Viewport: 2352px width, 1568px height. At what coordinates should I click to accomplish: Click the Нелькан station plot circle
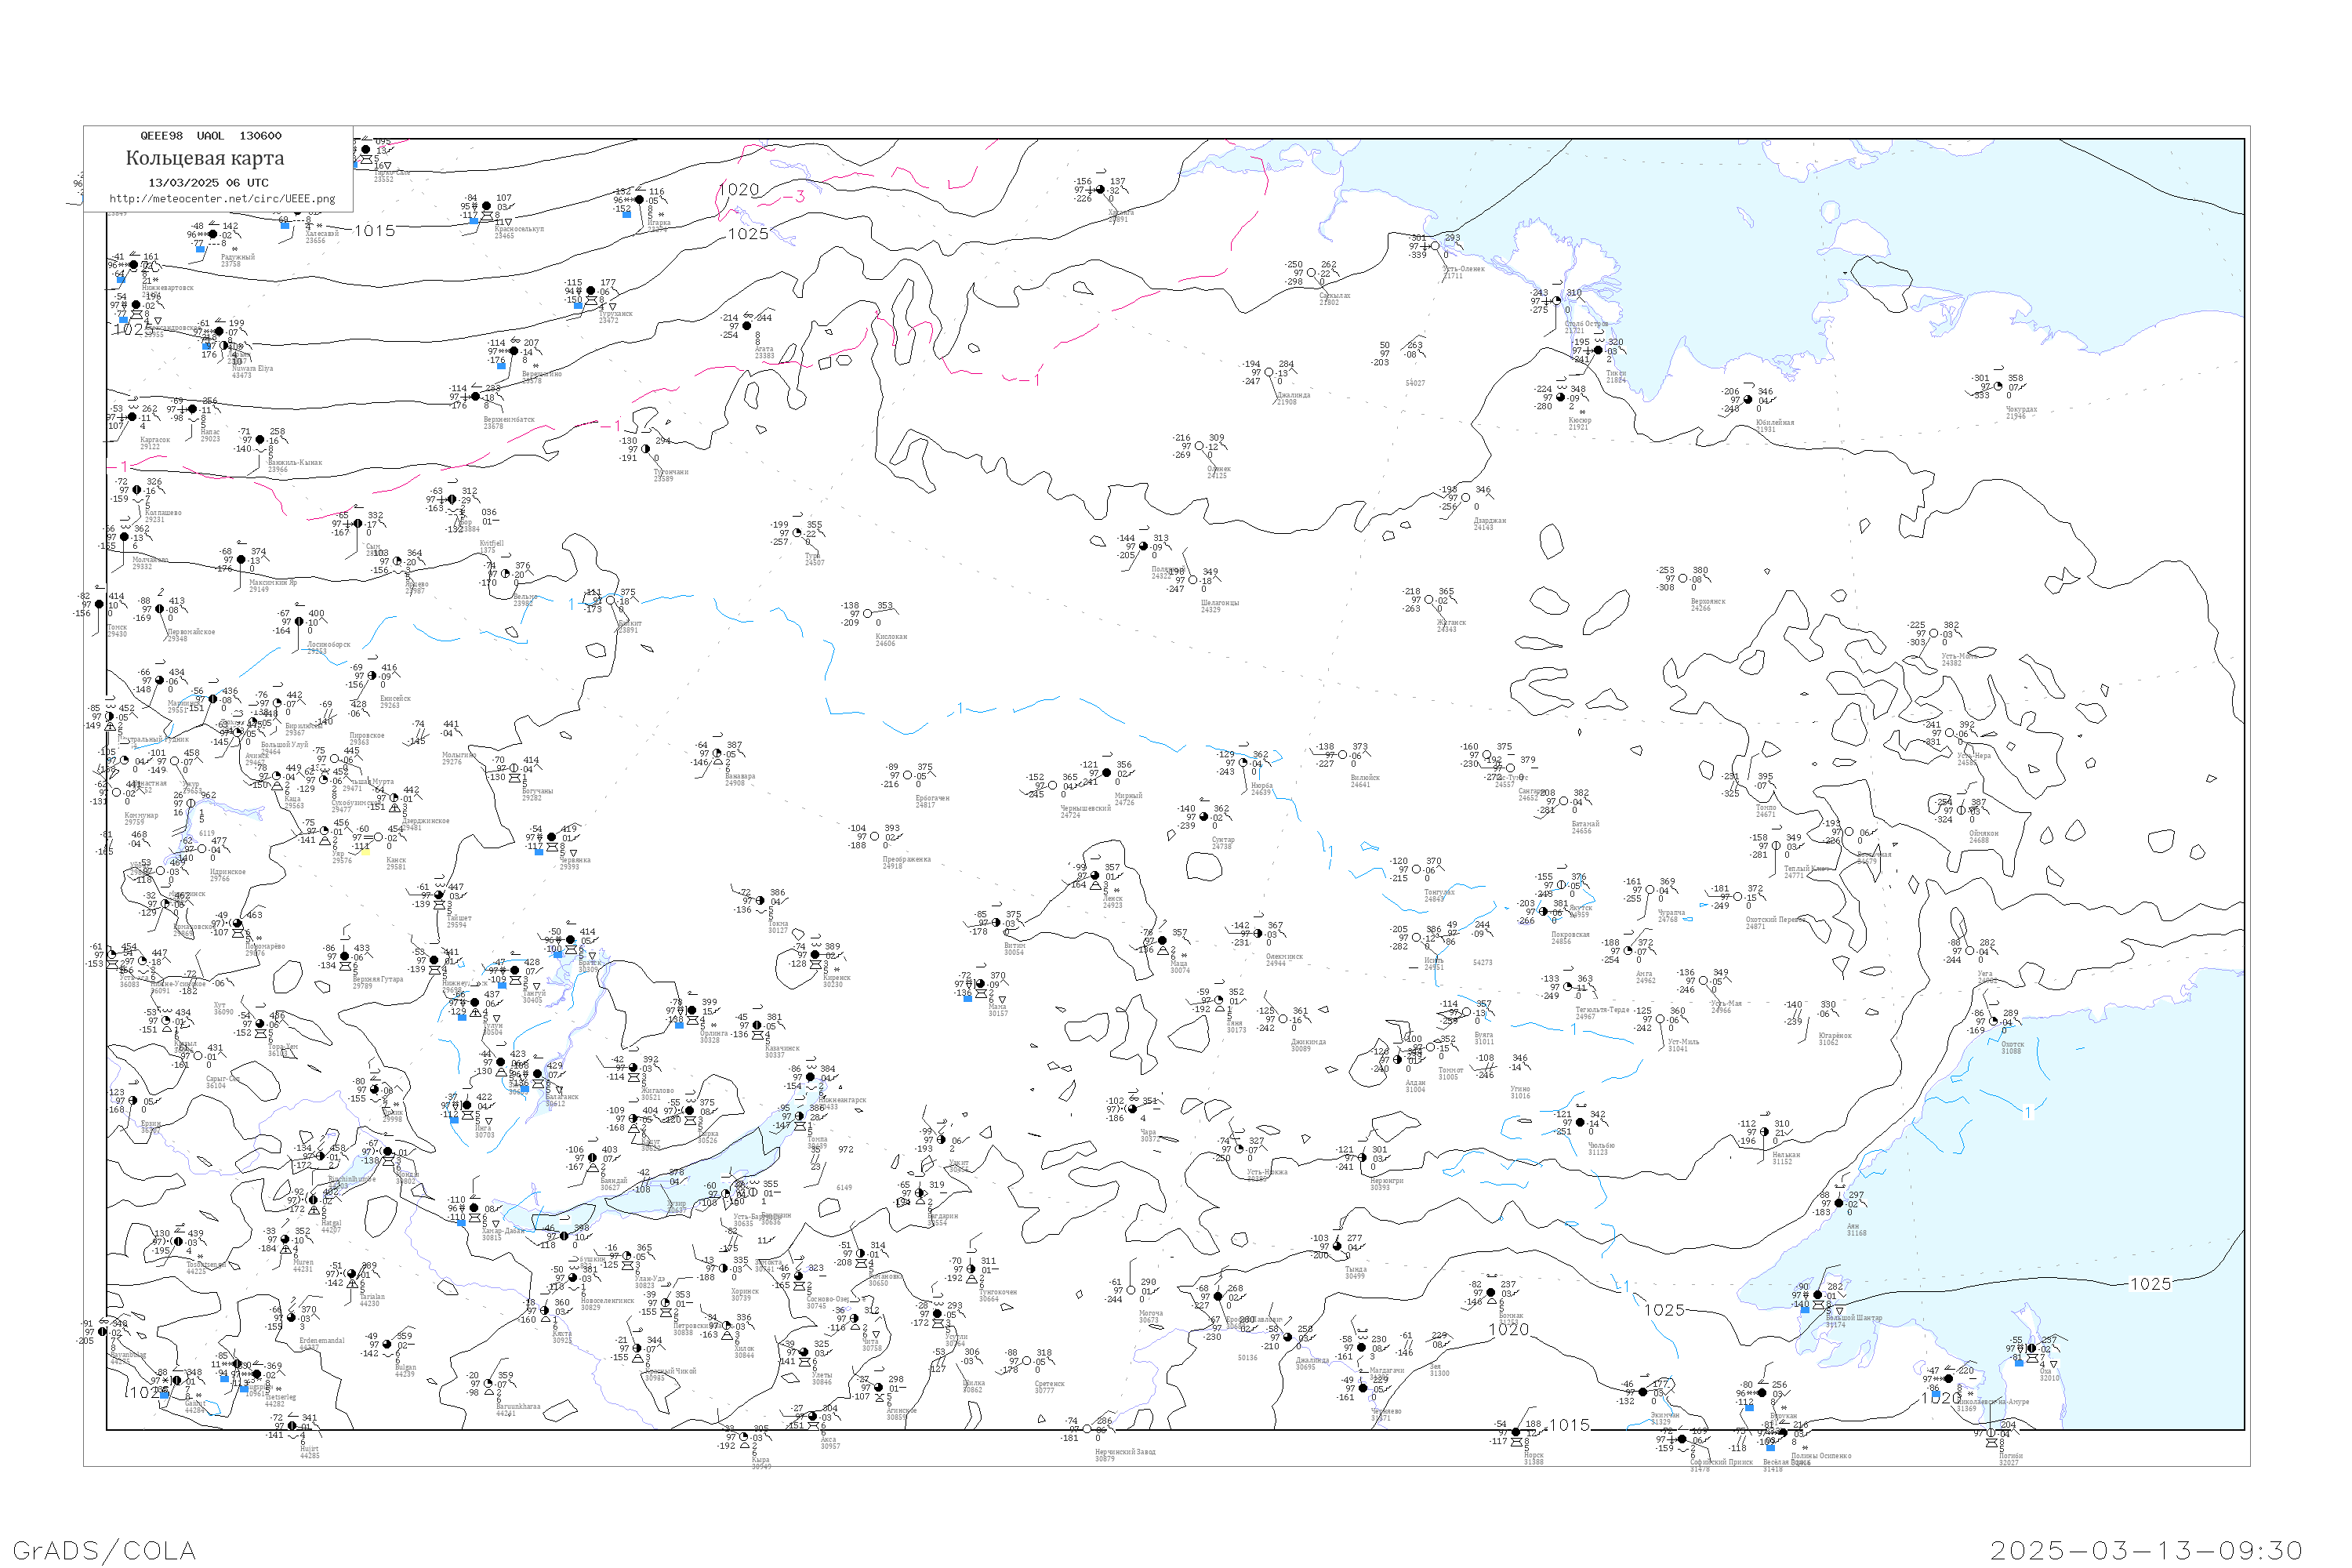click(1764, 1132)
